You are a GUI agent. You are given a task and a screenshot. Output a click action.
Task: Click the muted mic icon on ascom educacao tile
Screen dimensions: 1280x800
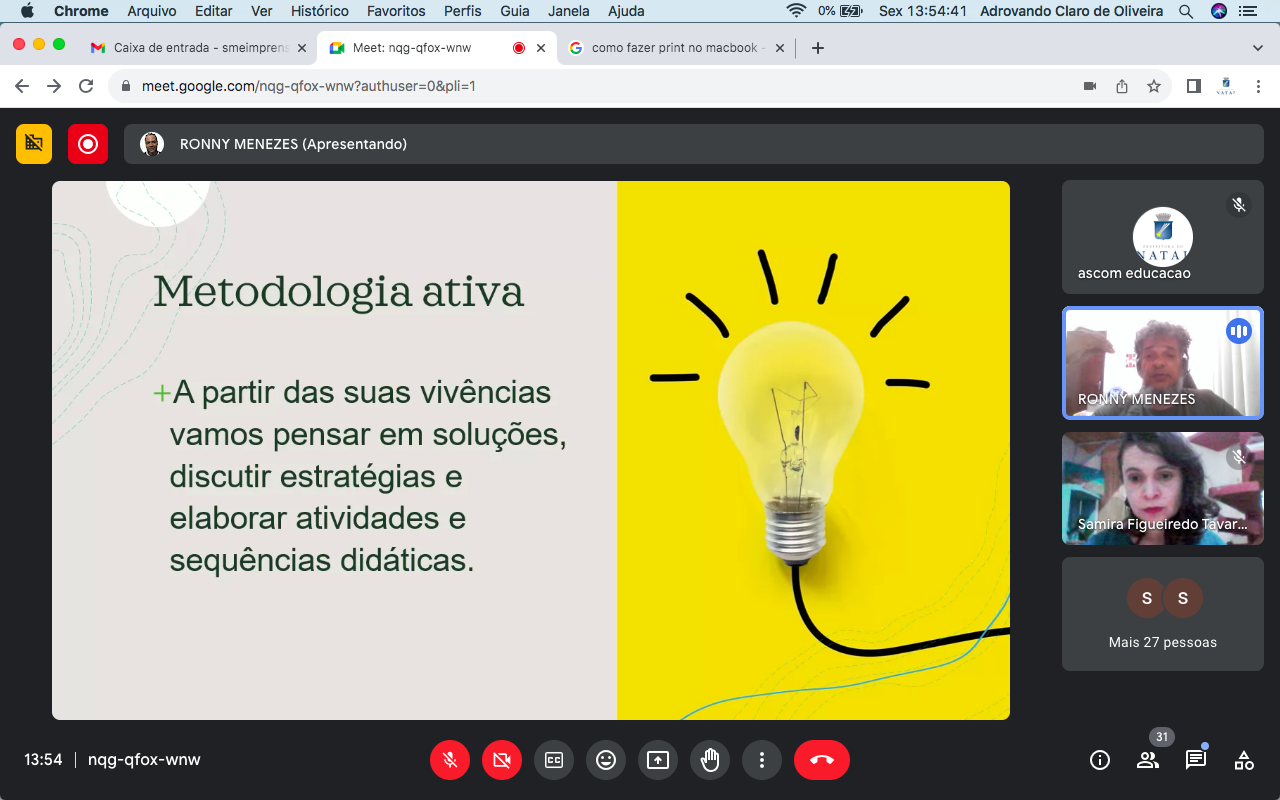pyautogui.click(x=1239, y=205)
